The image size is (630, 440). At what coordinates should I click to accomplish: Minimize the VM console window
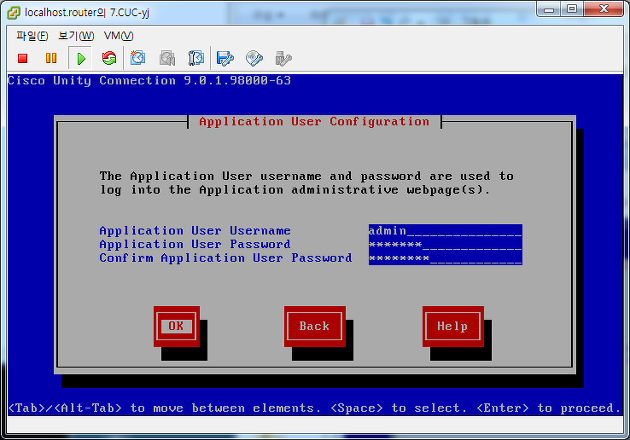click(549, 9)
